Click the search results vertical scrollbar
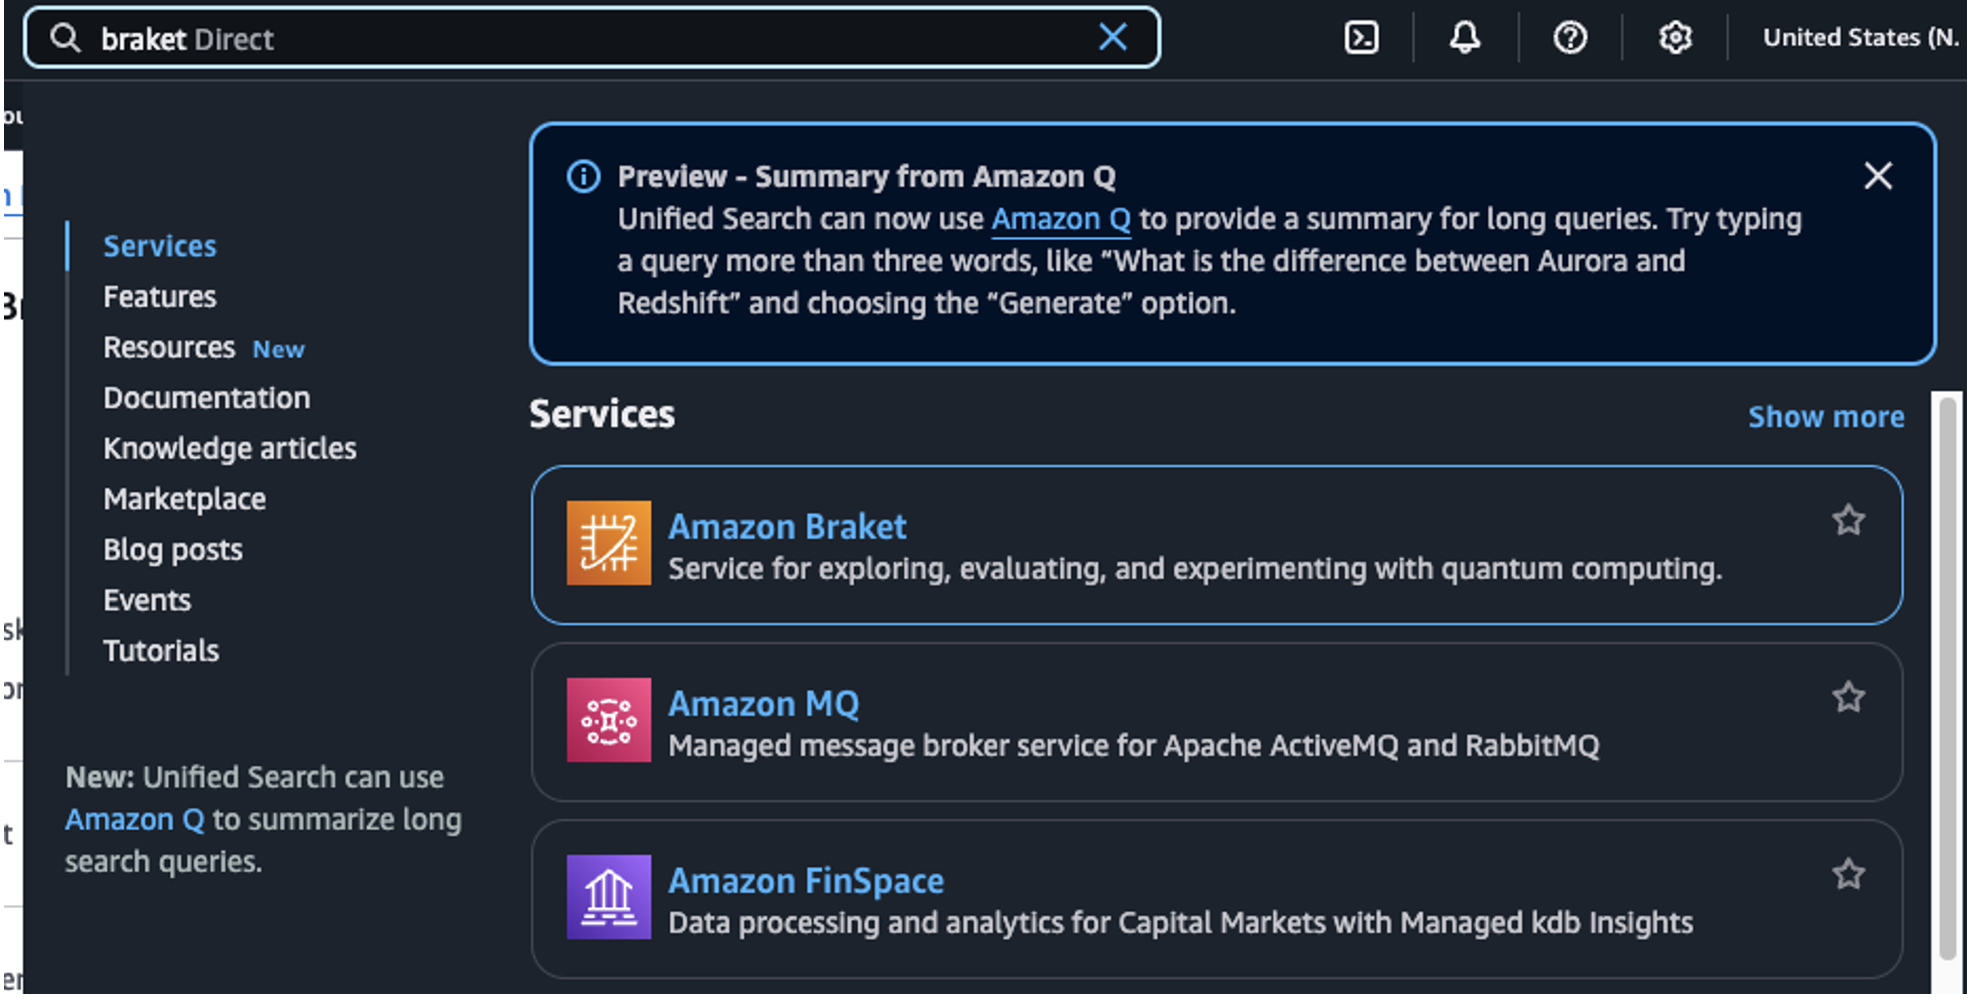The height and width of the screenshot is (1008, 1974). coord(1947,680)
